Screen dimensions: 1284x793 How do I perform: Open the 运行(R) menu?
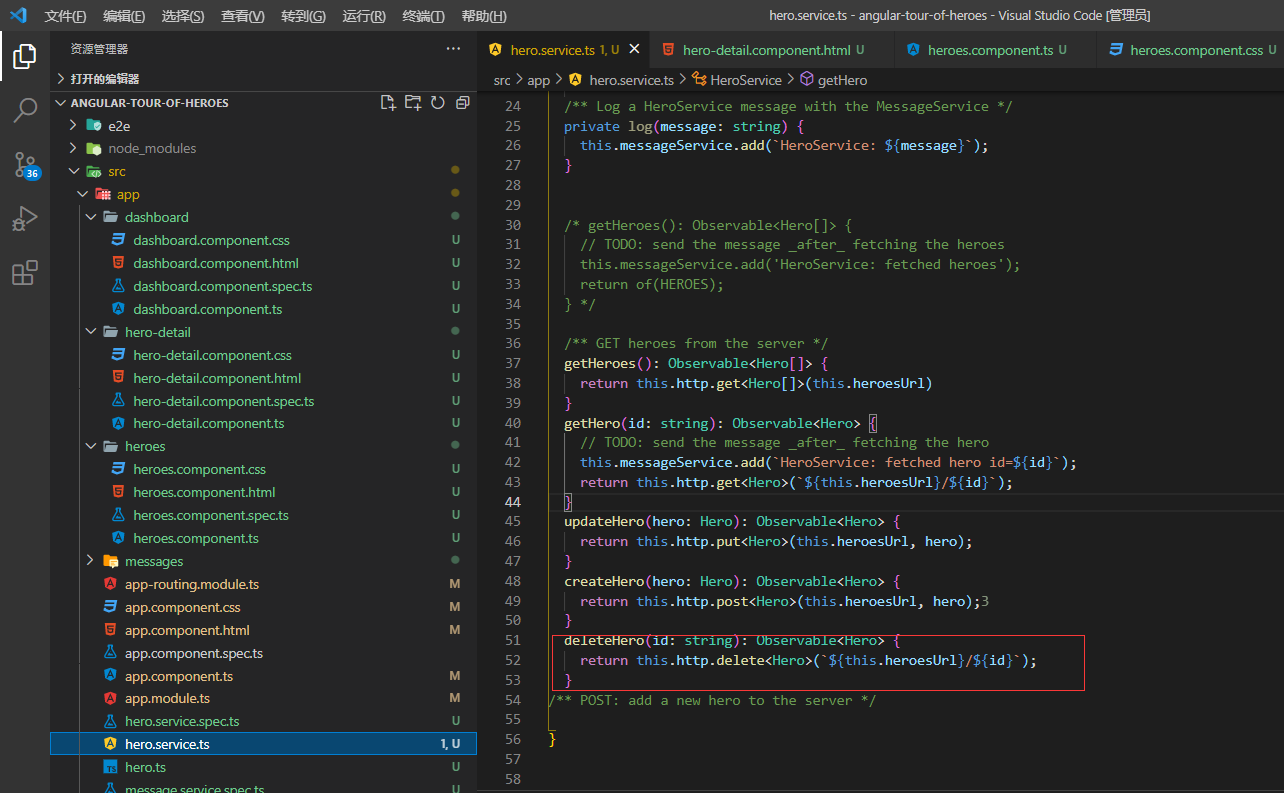364,16
